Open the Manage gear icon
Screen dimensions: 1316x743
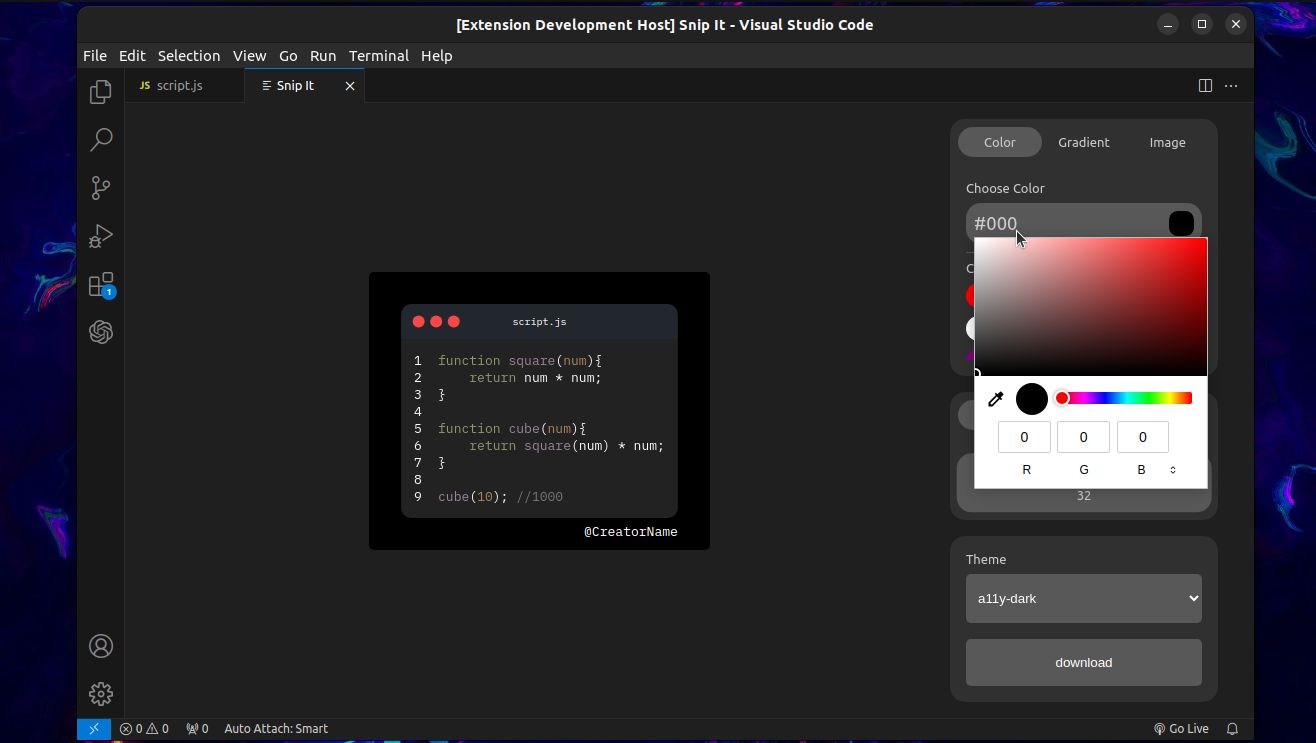pos(101,694)
